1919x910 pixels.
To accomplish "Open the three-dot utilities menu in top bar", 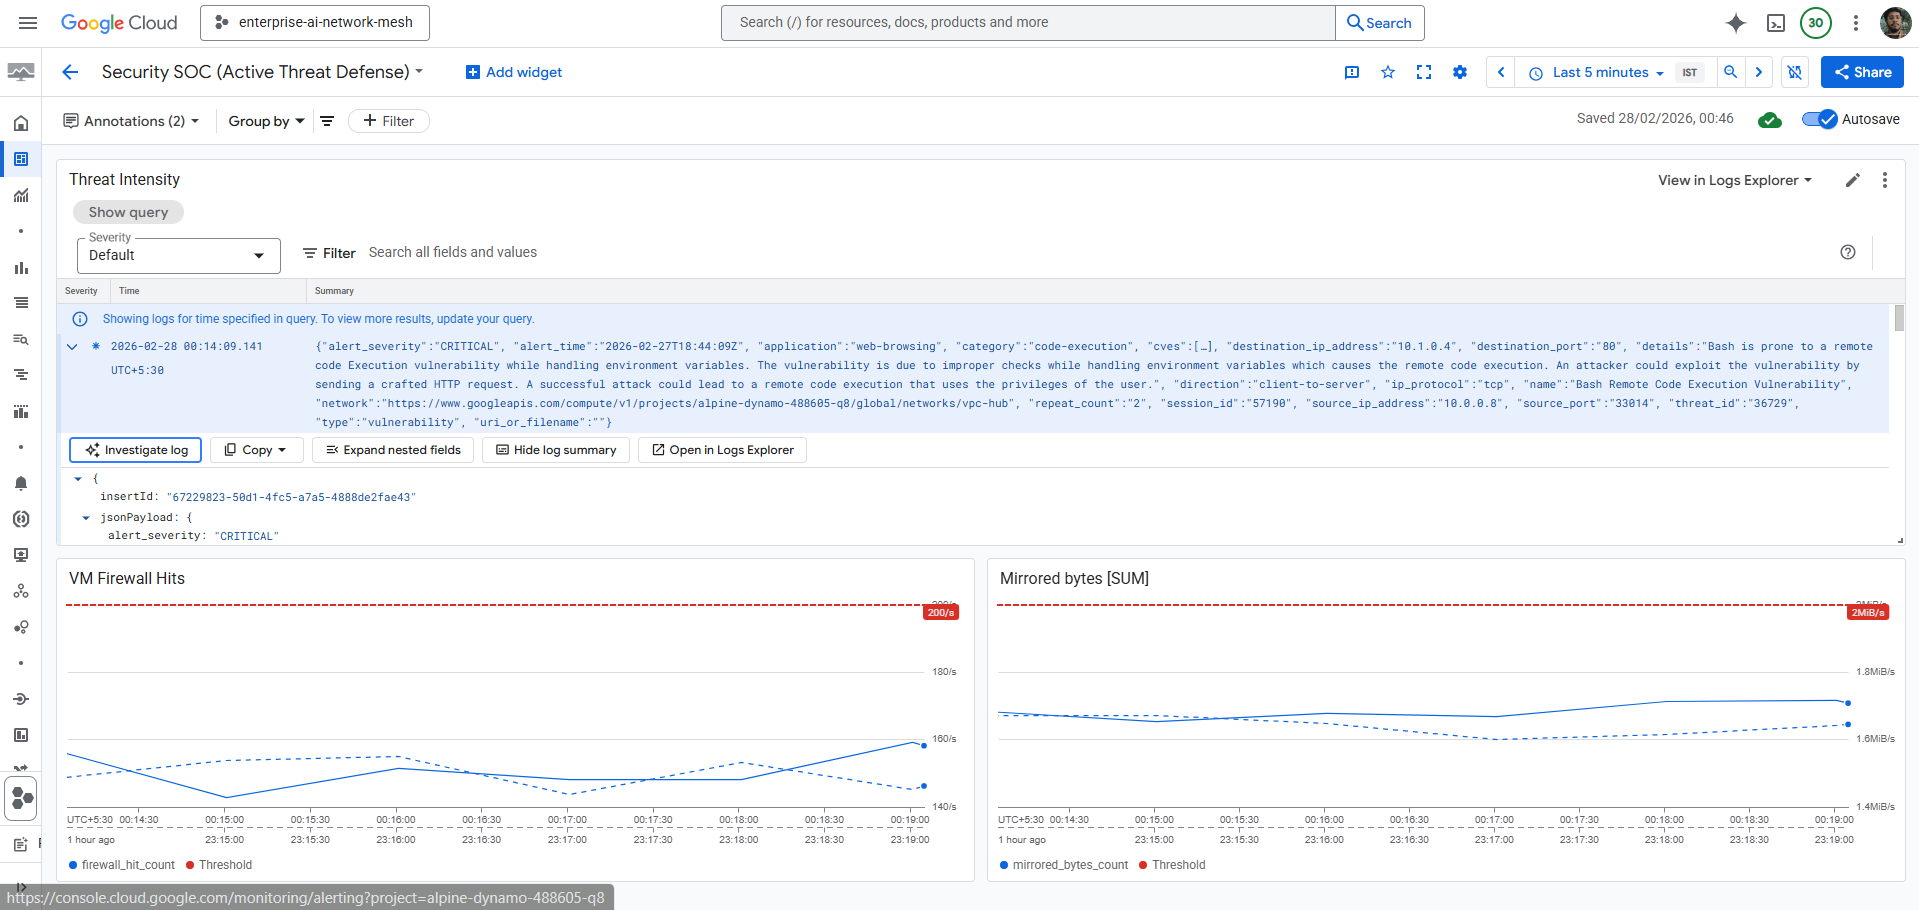I will click(1856, 23).
